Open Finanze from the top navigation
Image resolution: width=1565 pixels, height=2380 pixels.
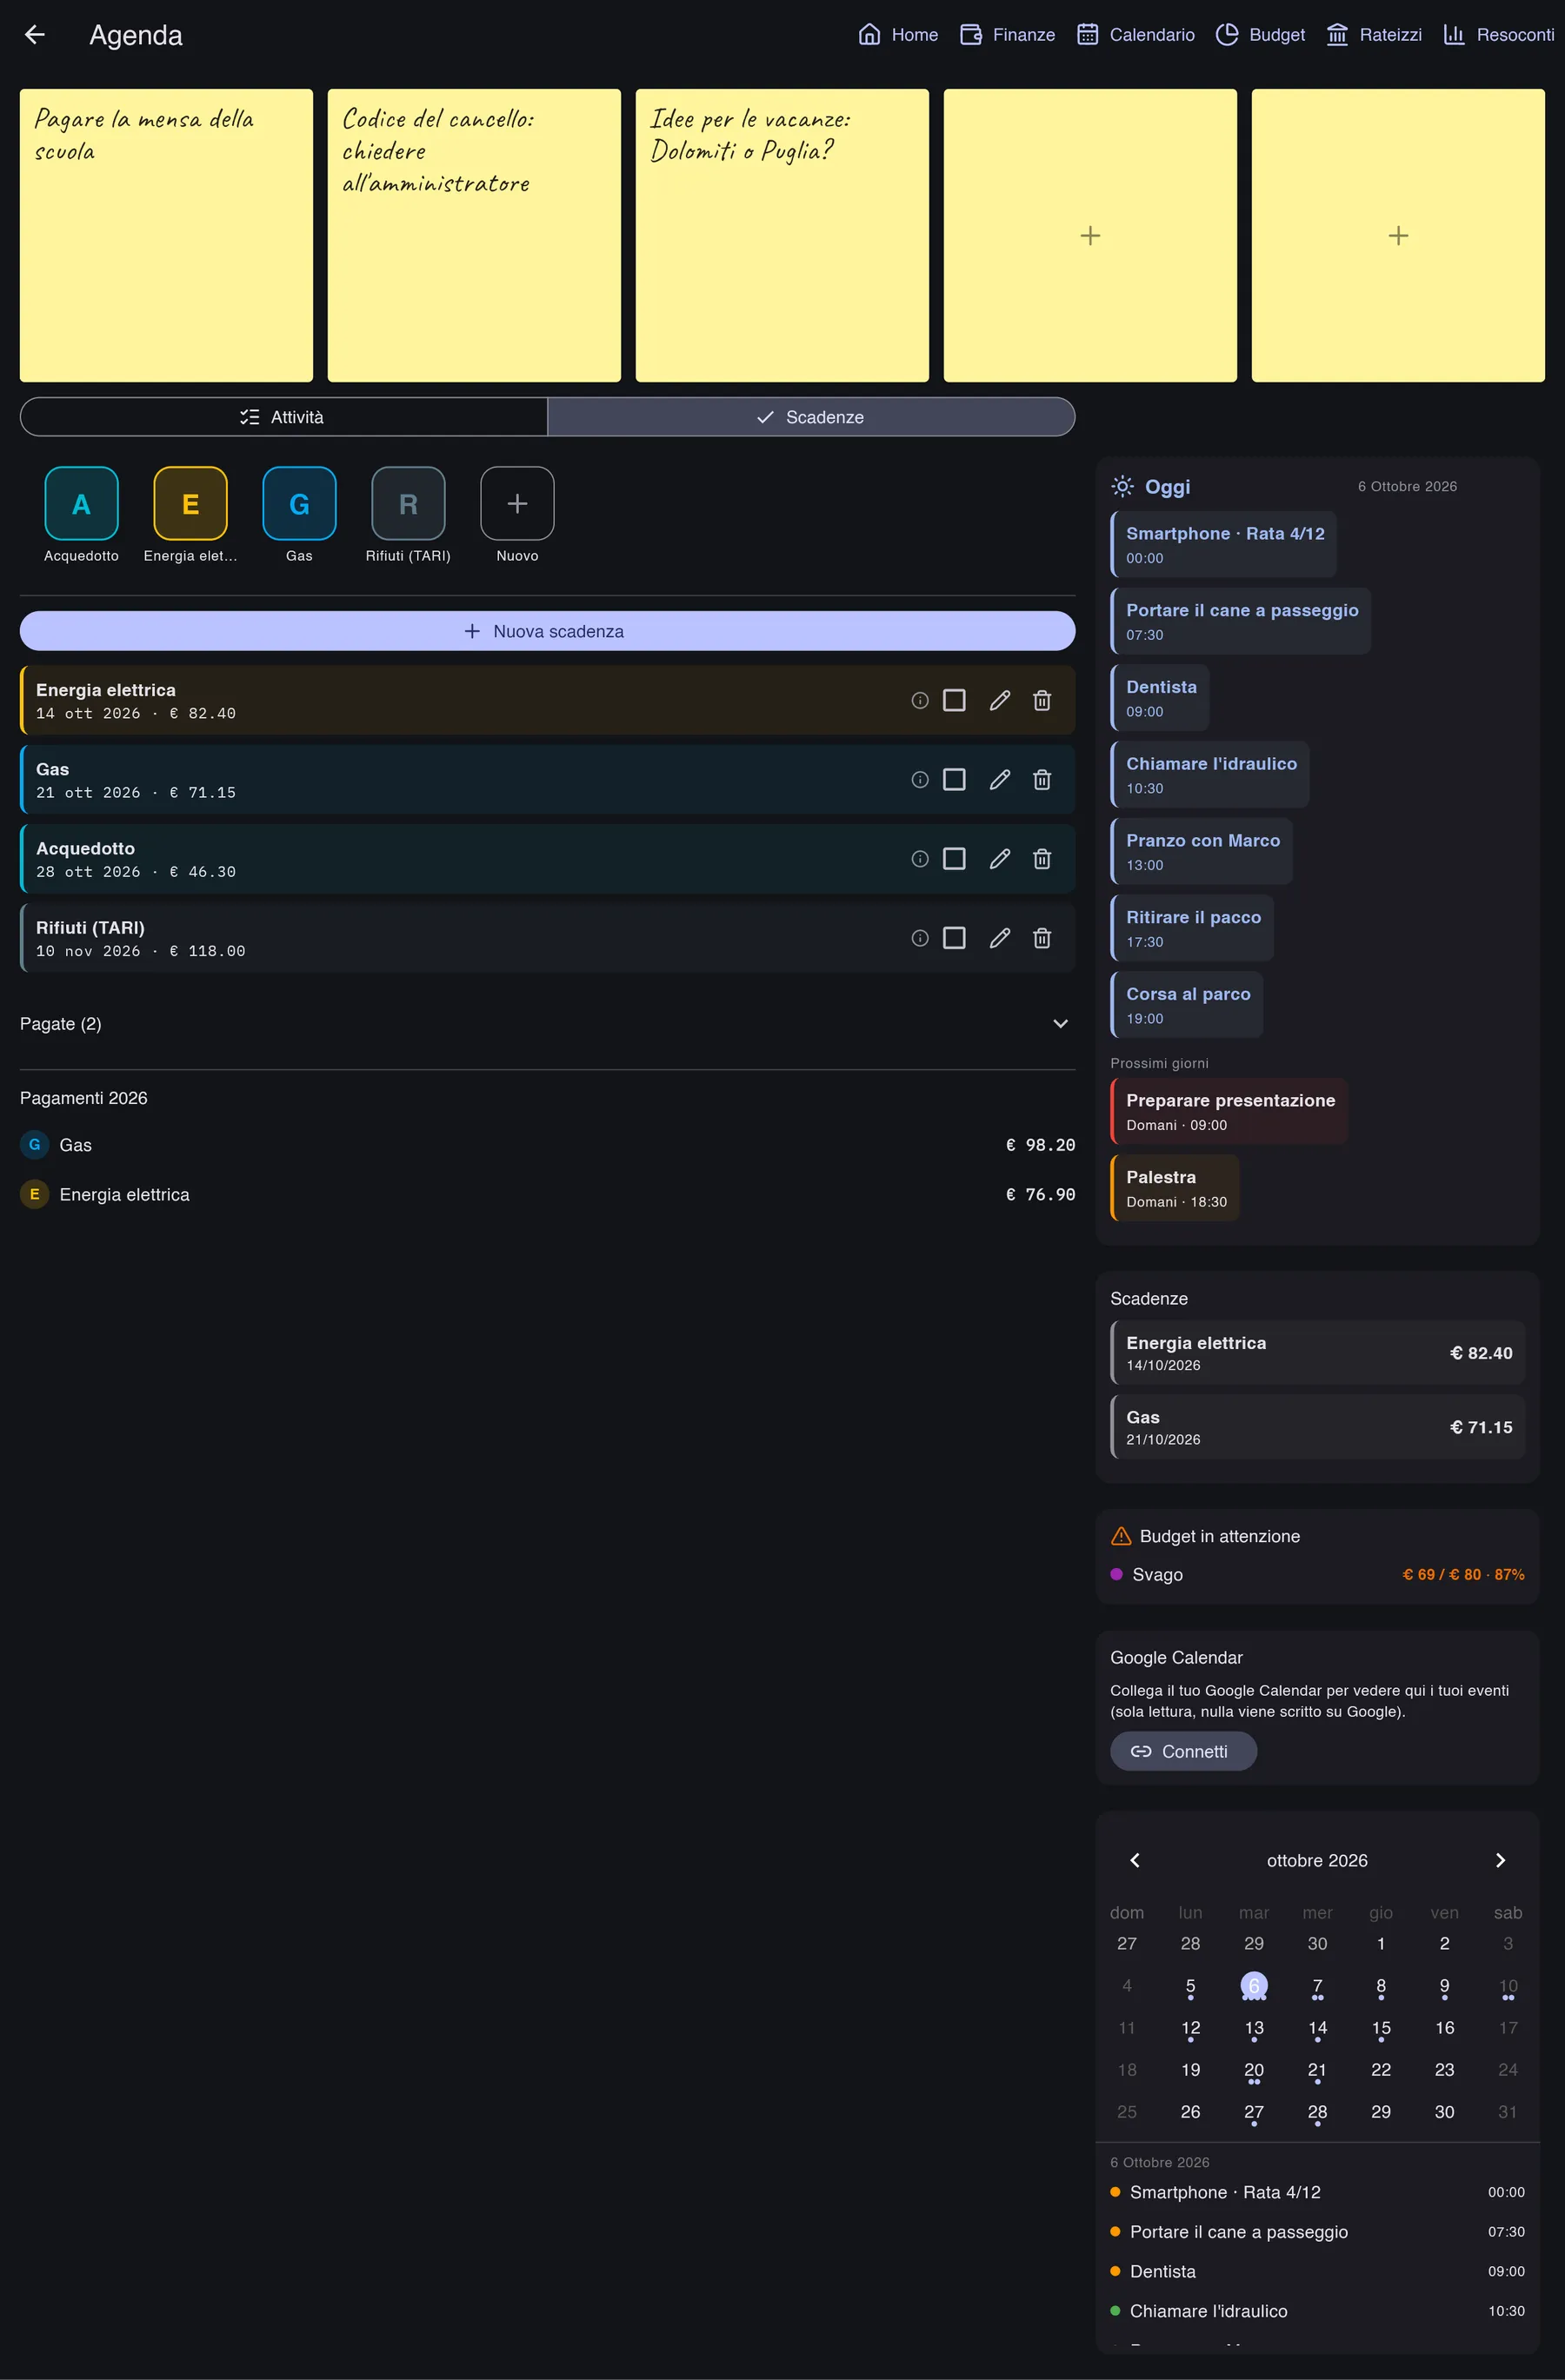[x=1007, y=35]
